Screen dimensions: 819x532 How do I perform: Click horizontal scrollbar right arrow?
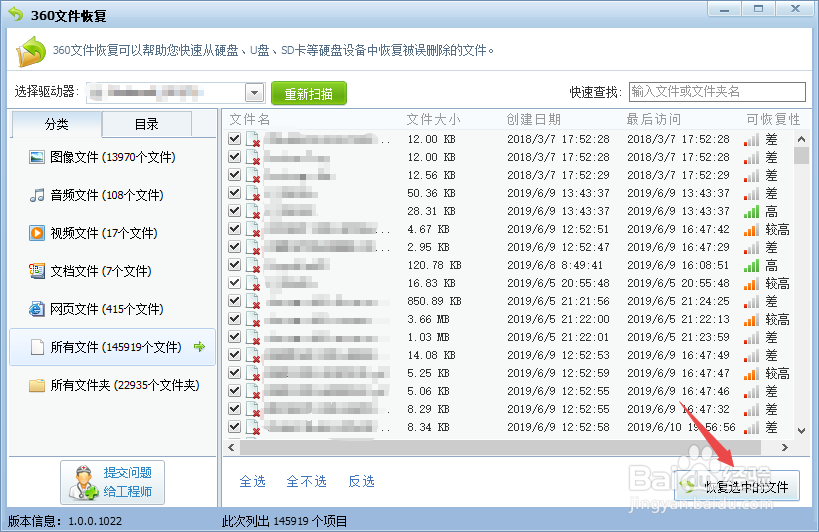[x=785, y=447]
